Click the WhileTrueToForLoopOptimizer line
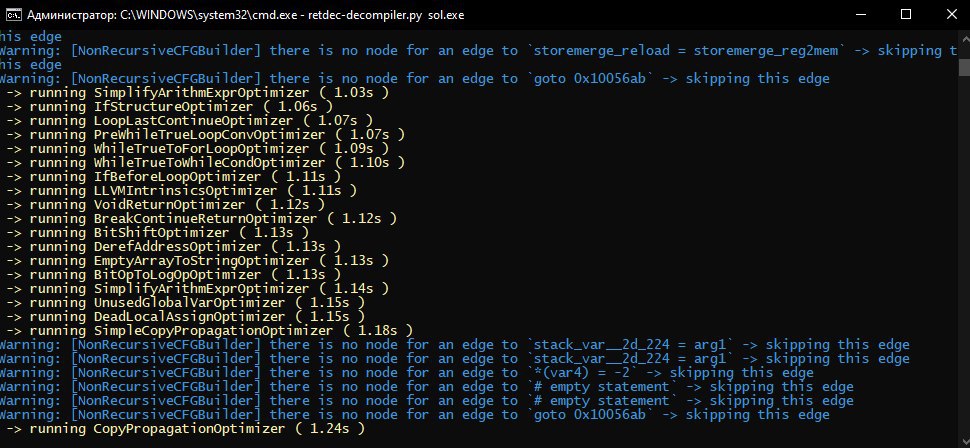Viewport: 970px width, 448px height. [x=197, y=149]
